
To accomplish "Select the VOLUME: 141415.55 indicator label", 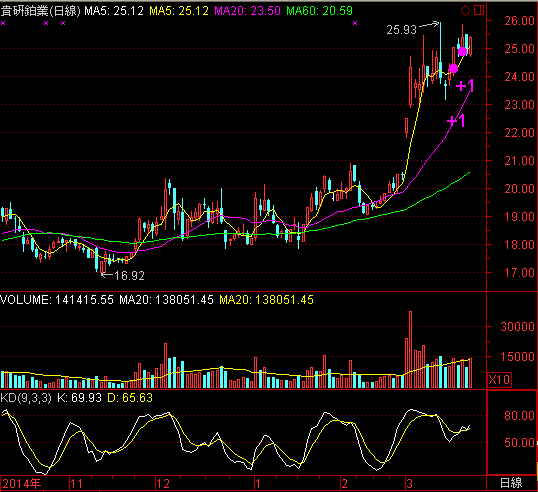I will click(57, 300).
